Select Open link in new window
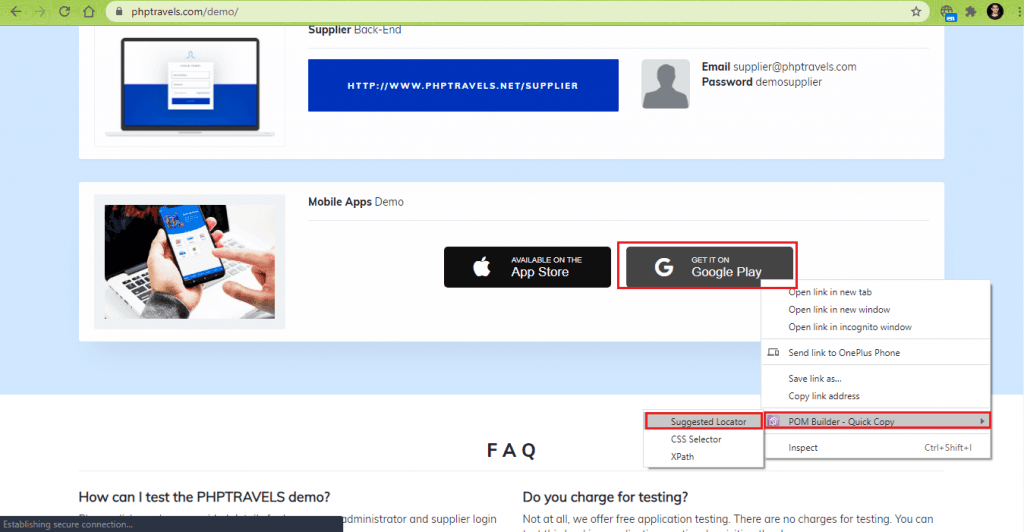1024x532 pixels. [876, 309]
